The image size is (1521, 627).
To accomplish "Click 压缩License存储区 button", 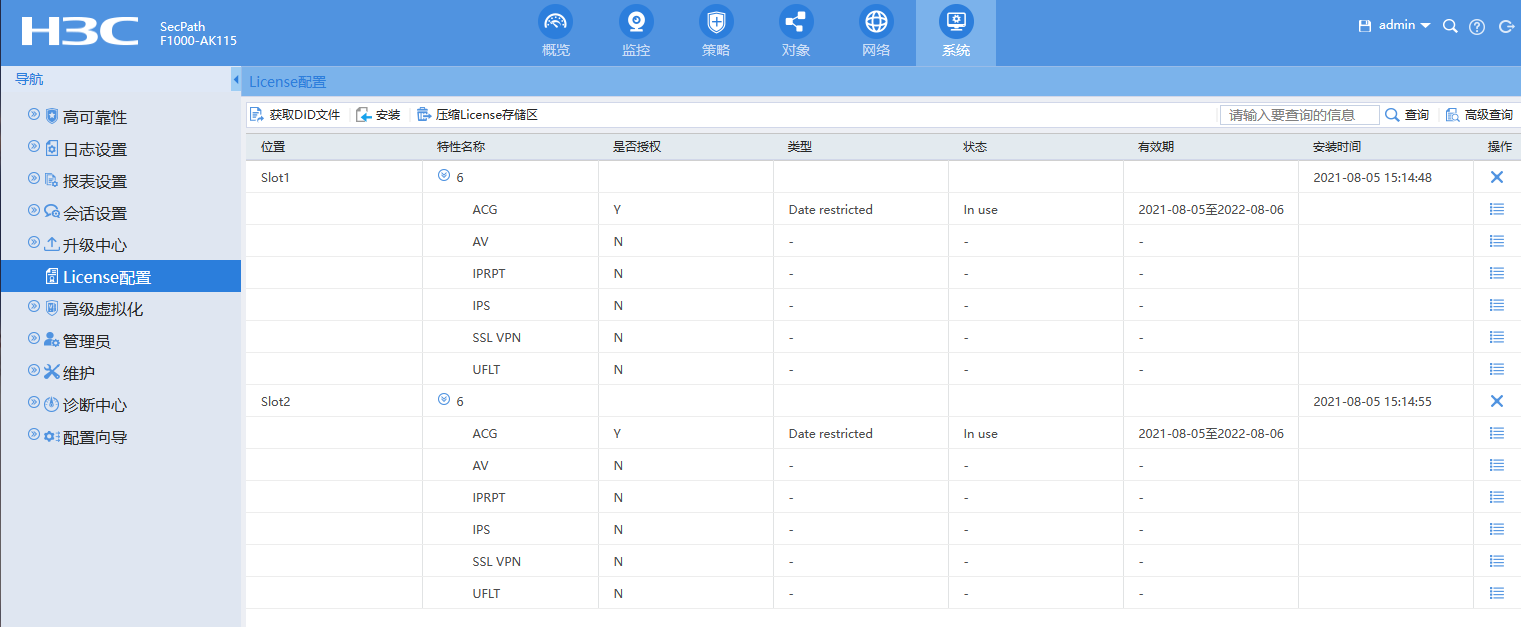I will 478,115.
